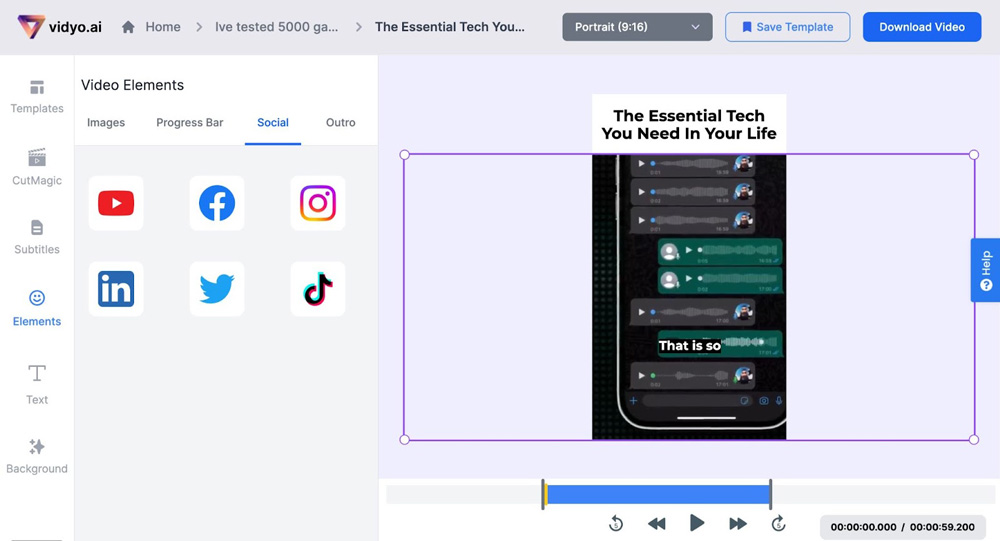Click the top-left selection handle of canvas
1000x541 pixels.
(x=404, y=154)
